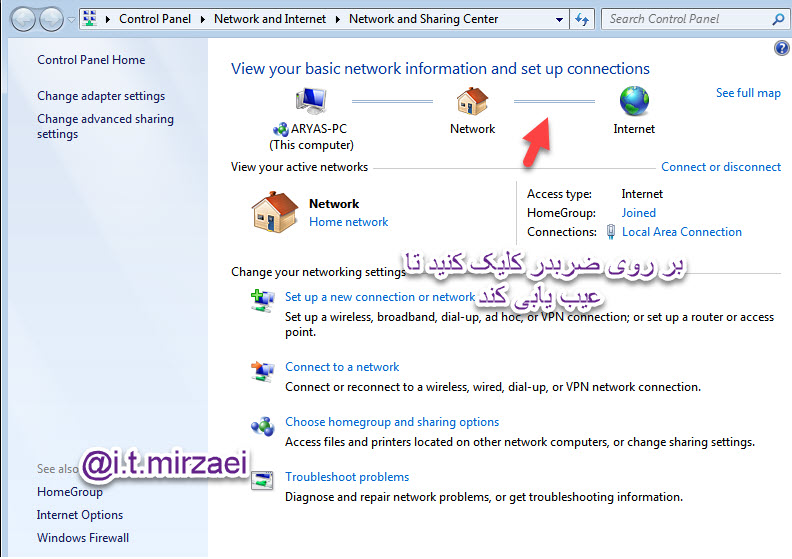Open Local Area Connection status link
Image resolution: width=792 pixels, height=559 pixels.
tap(682, 232)
